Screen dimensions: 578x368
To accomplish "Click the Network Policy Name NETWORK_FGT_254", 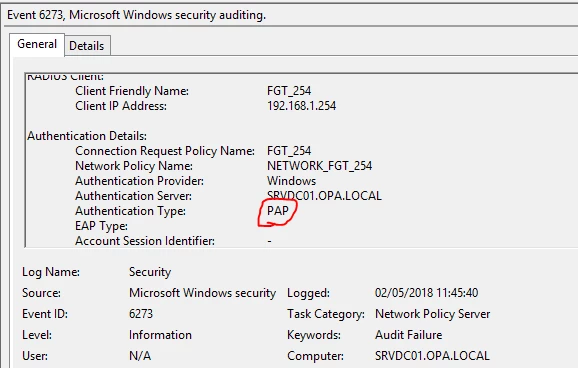I will click(319, 166).
